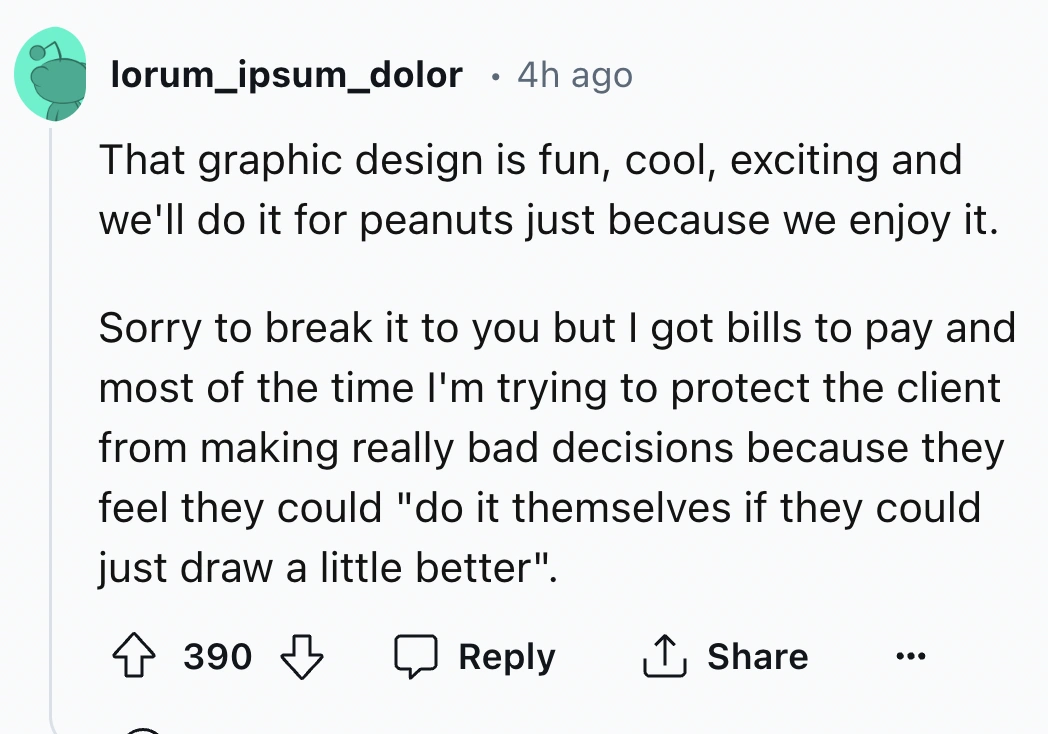Image resolution: width=1048 pixels, height=734 pixels.
Task: Click the paragraph starting 'That graphic design'
Action: point(548,189)
